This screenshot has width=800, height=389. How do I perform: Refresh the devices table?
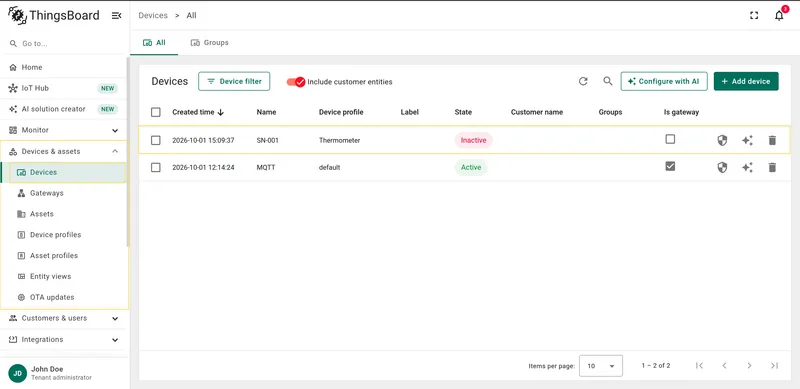(583, 81)
